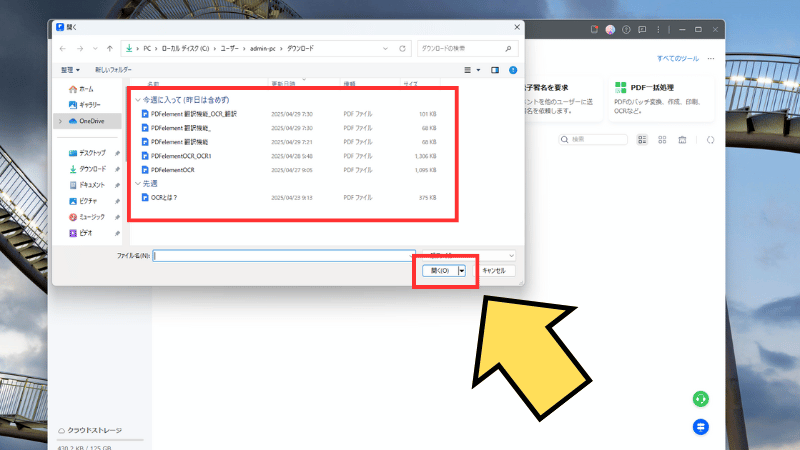800x450 pixels.
Task: Click the trash icon in PDFelement
Action: click(682, 140)
